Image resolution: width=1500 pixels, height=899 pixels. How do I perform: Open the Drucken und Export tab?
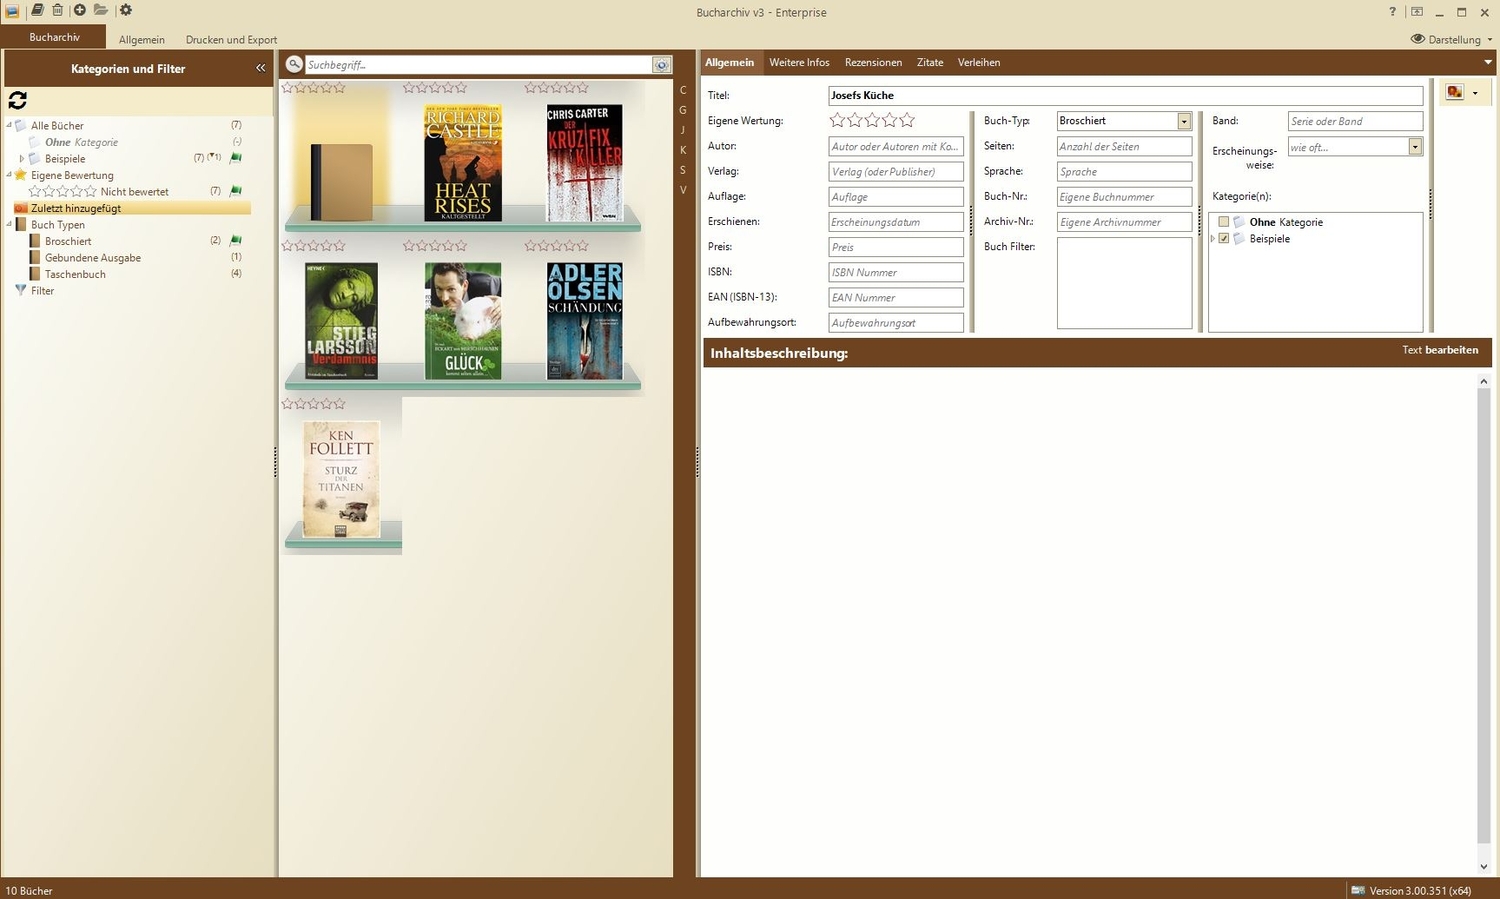point(231,39)
